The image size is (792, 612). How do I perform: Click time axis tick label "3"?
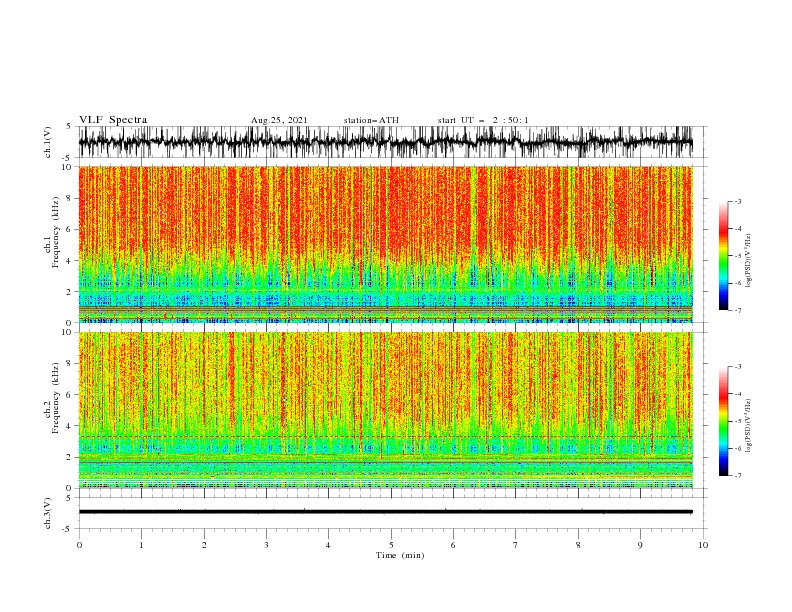(x=266, y=545)
